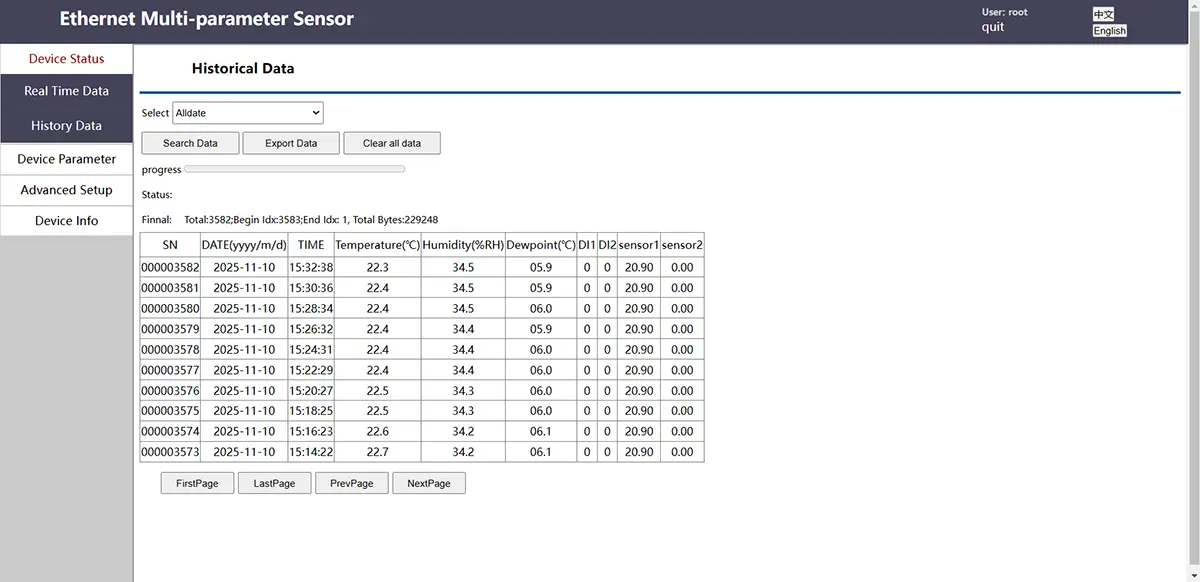This screenshot has height=582, width=1200.
Task: Open History Data in sidebar
Action: pyautogui.click(x=66, y=126)
